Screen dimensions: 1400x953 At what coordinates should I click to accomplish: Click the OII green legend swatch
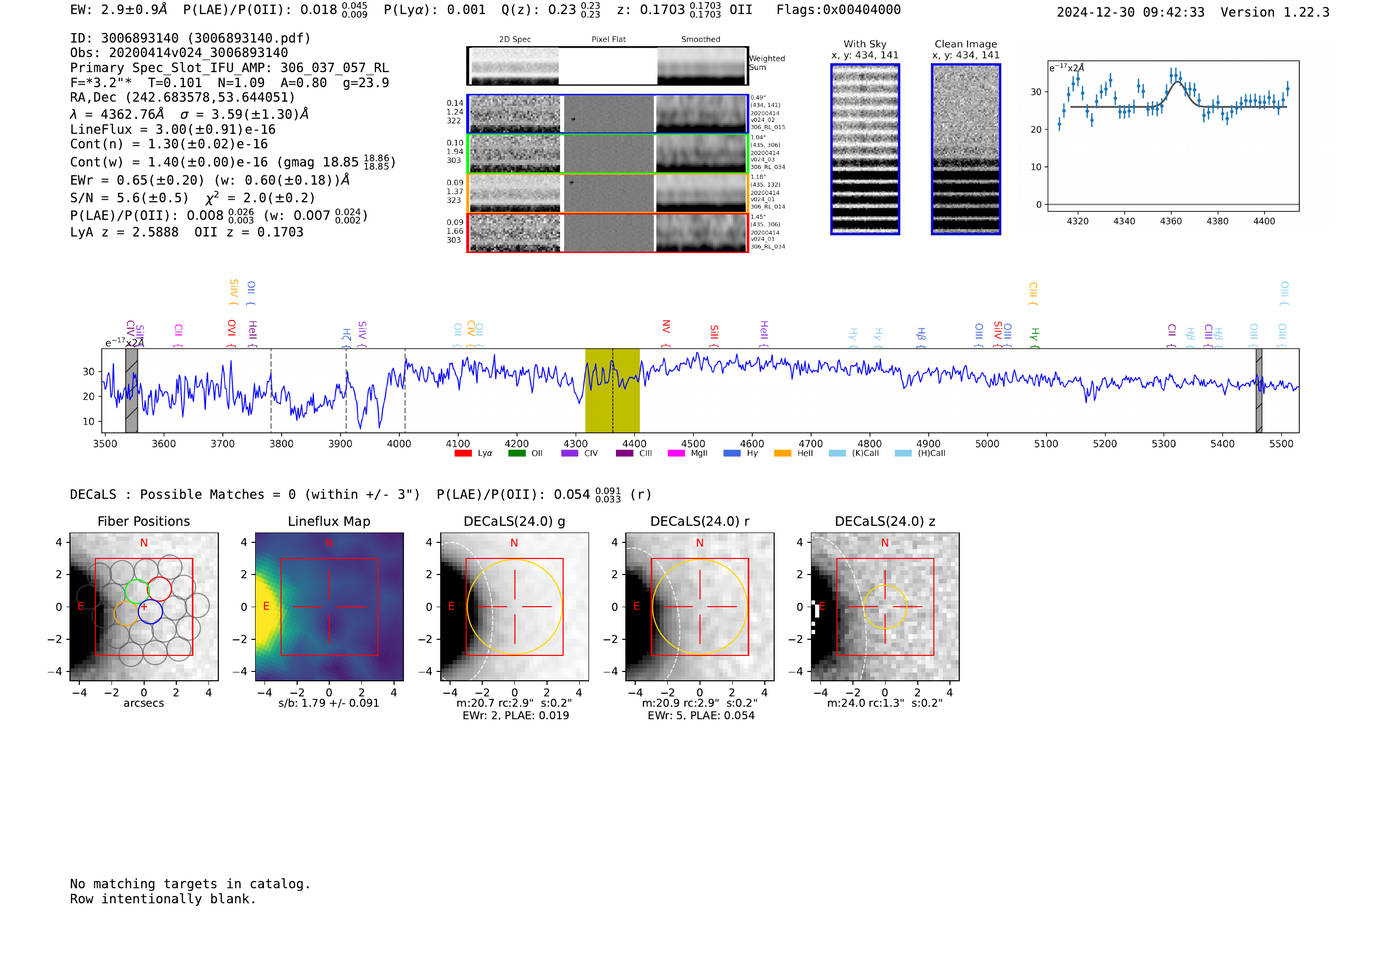[x=516, y=454]
